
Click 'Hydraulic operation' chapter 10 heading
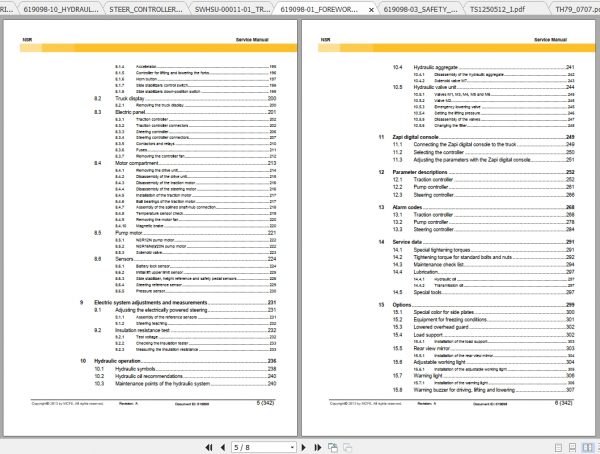(117, 361)
